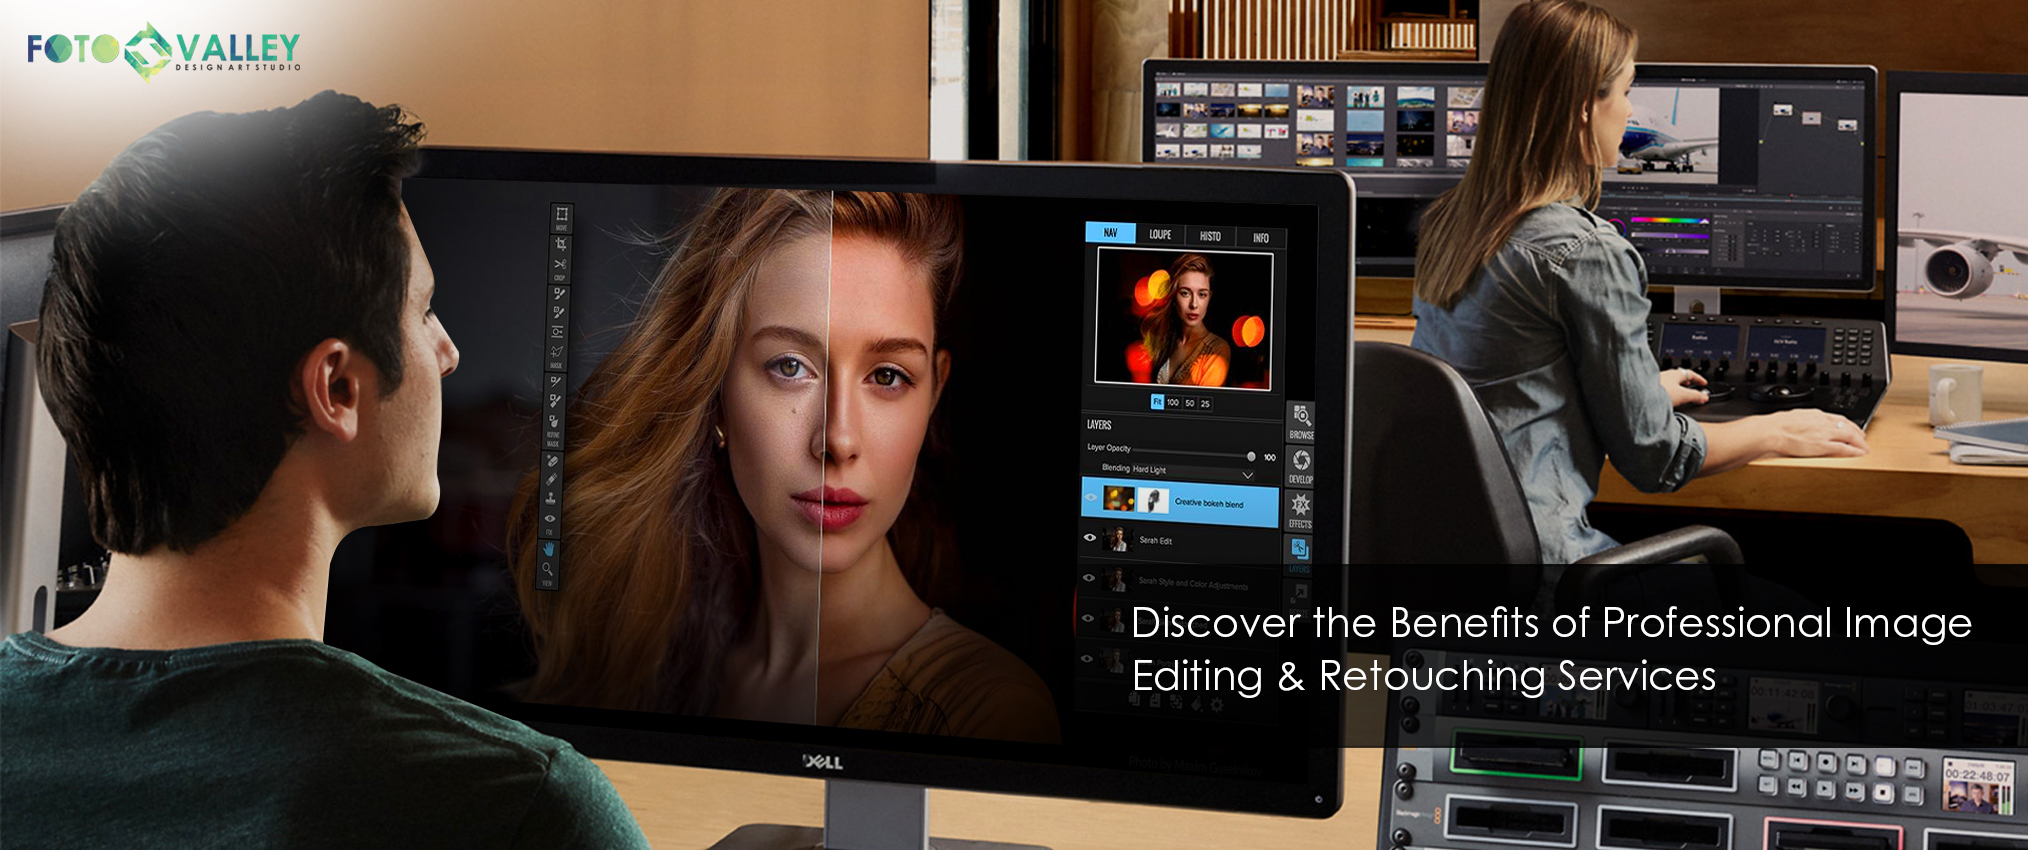Select the scissors trim tool
Image resolution: width=2028 pixels, height=850 pixels.
[x=560, y=264]
